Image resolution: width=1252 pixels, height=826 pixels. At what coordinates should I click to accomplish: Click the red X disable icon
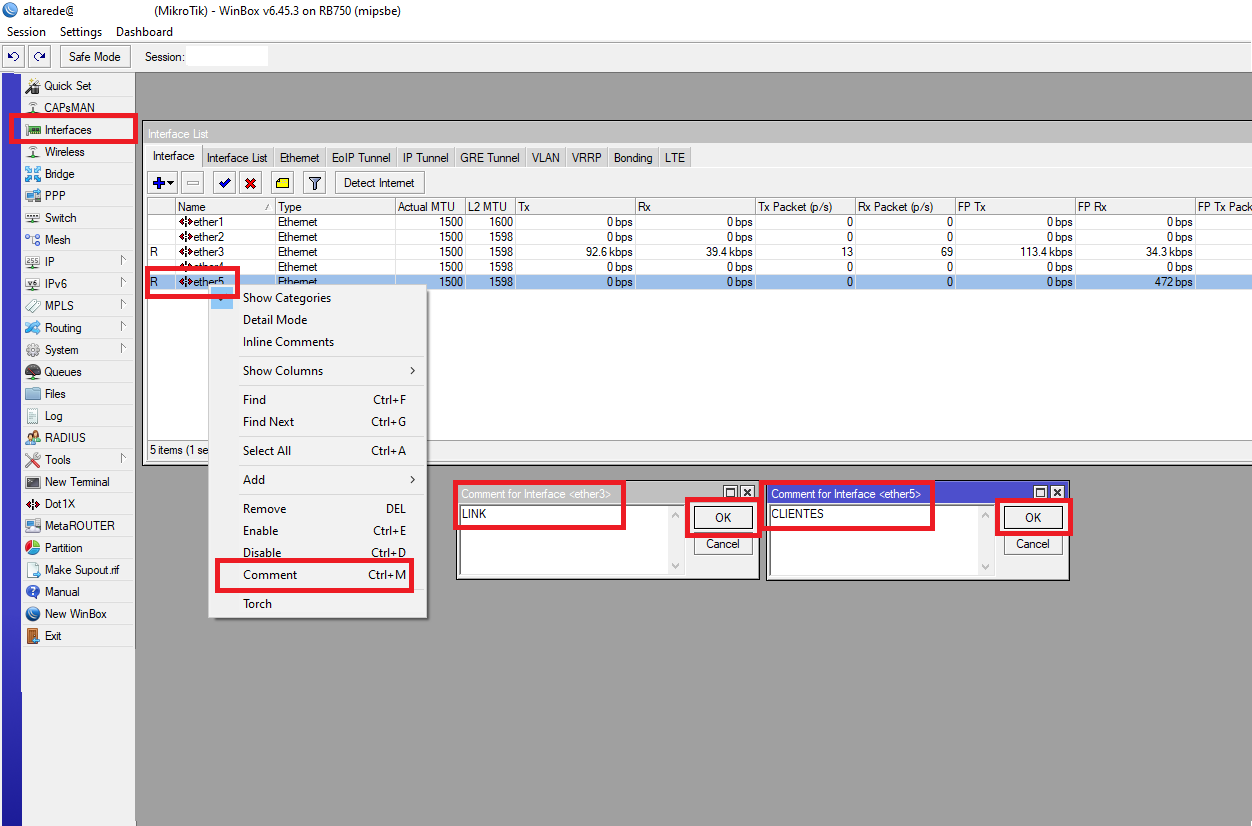pos(251,183)
